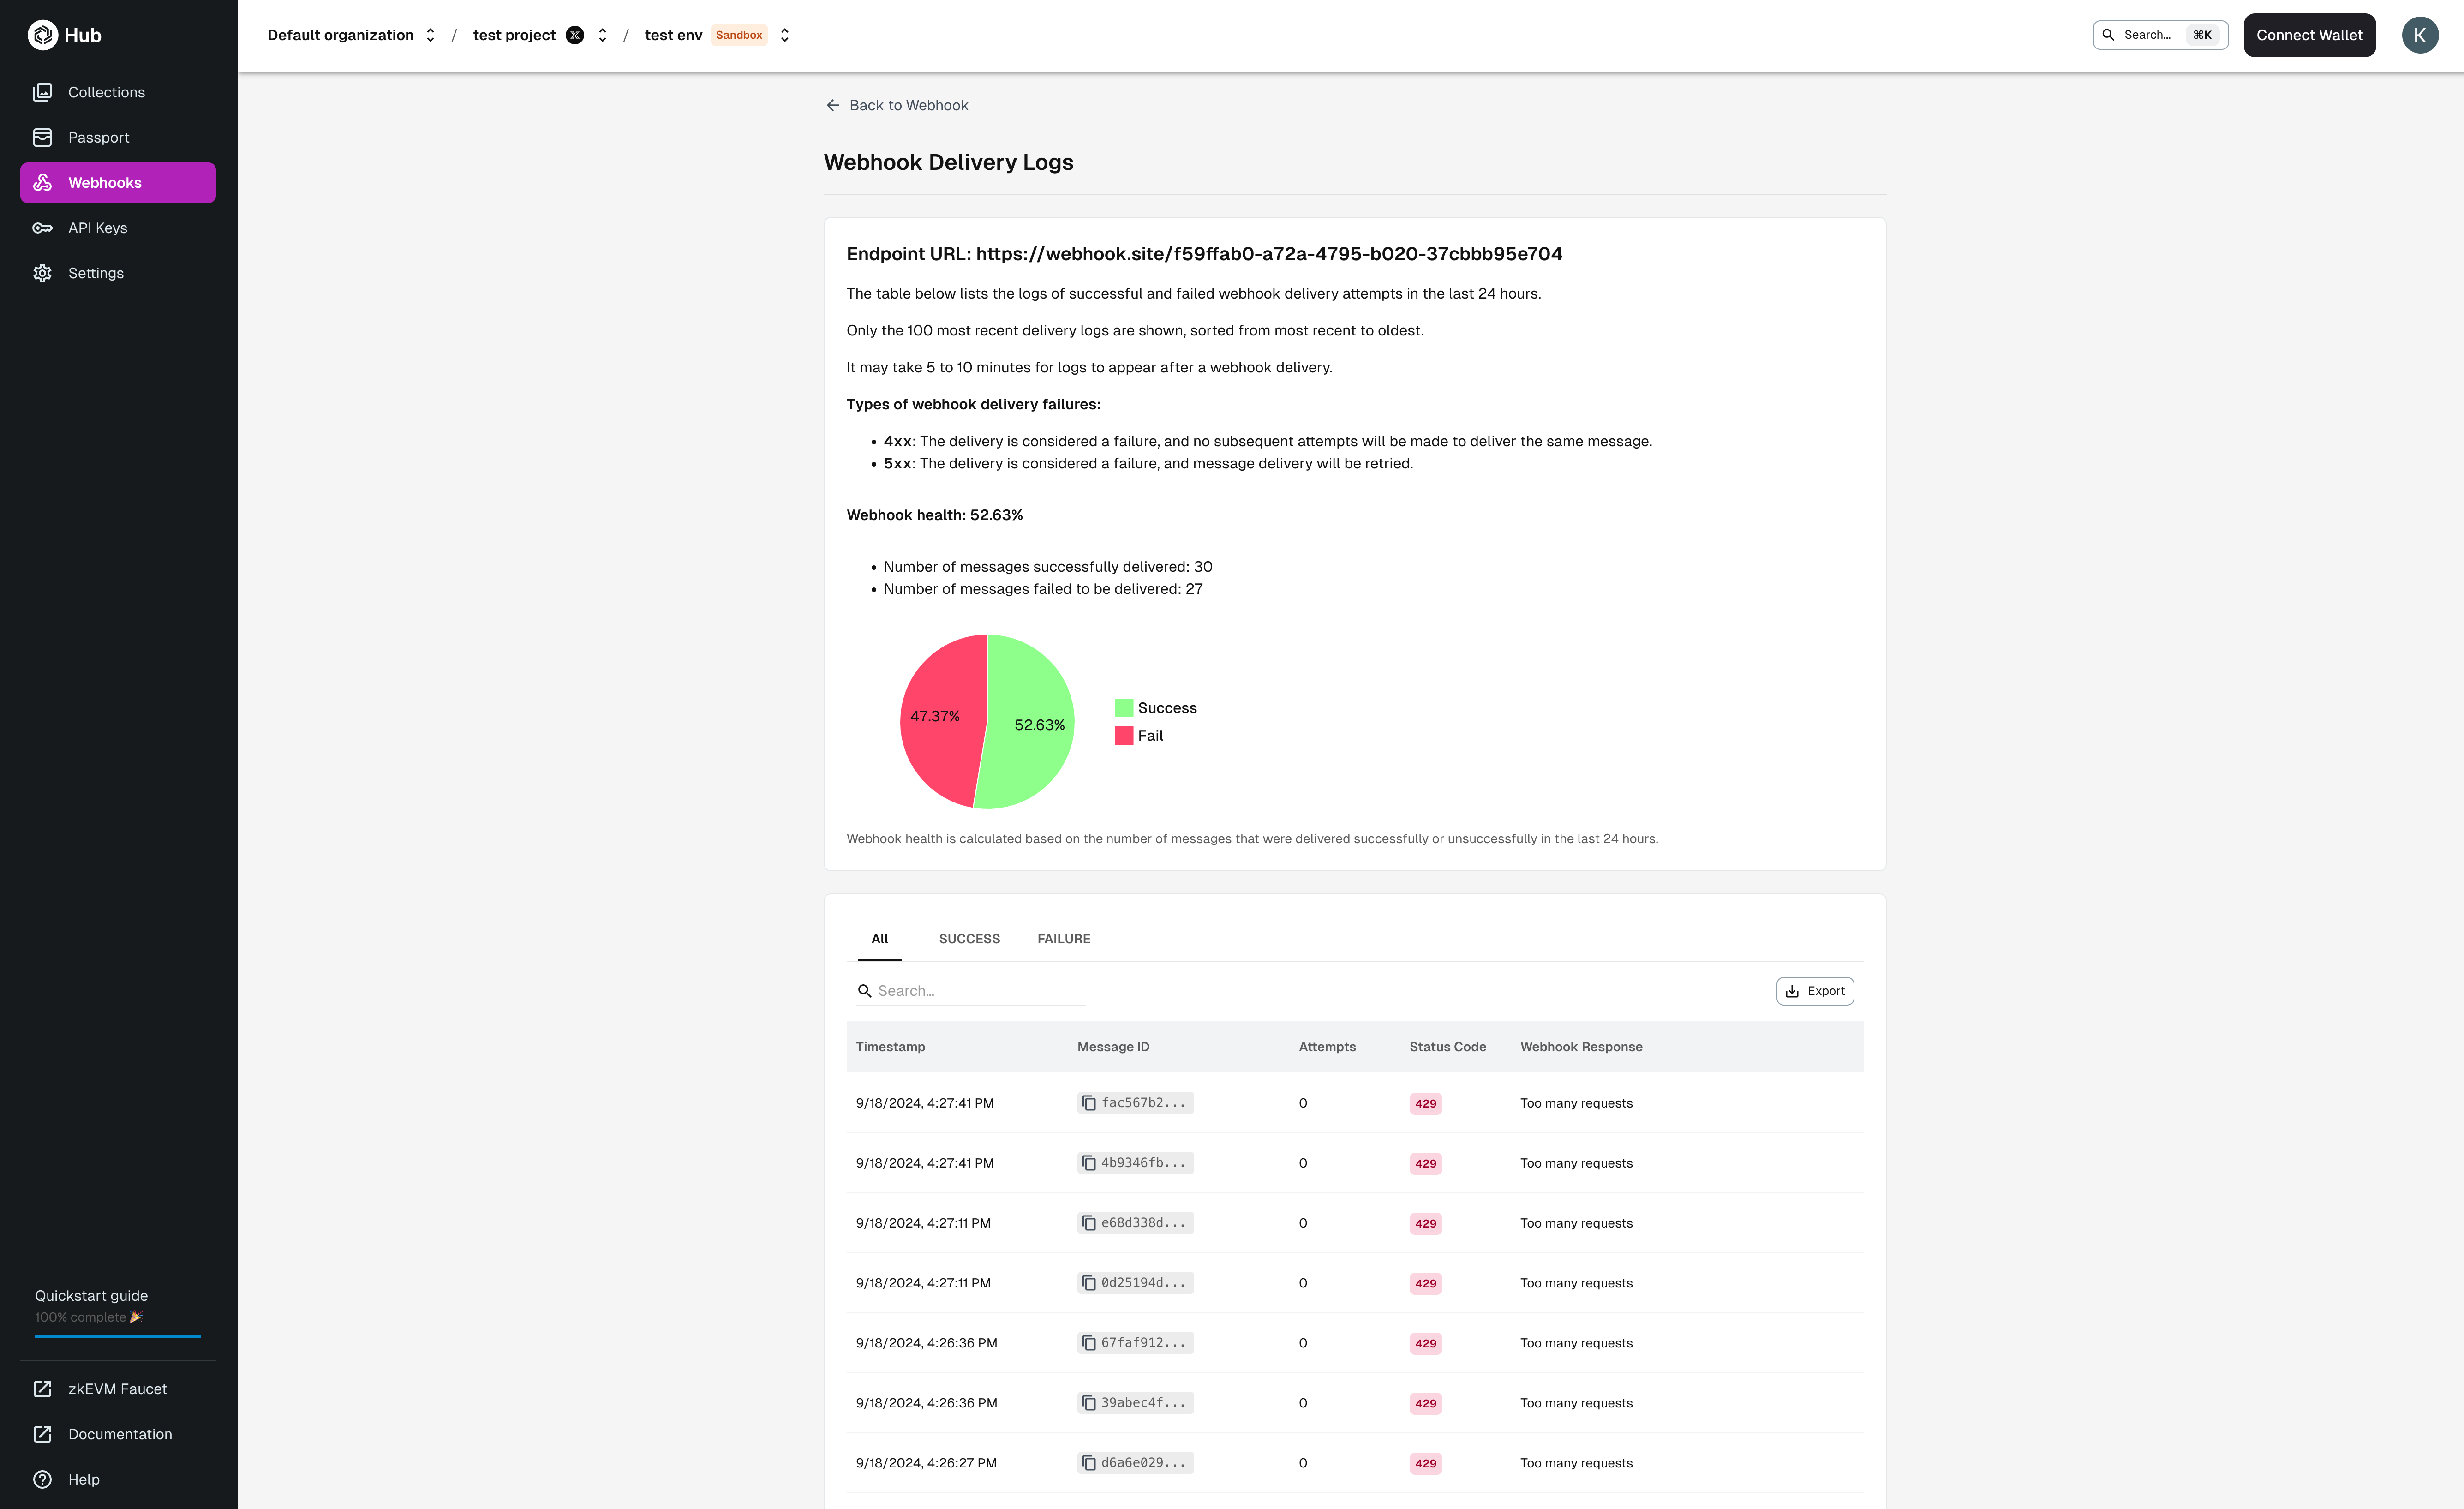Click the Connect Wallet button
This screenshot has height=1509, width=2464.
2309,34
